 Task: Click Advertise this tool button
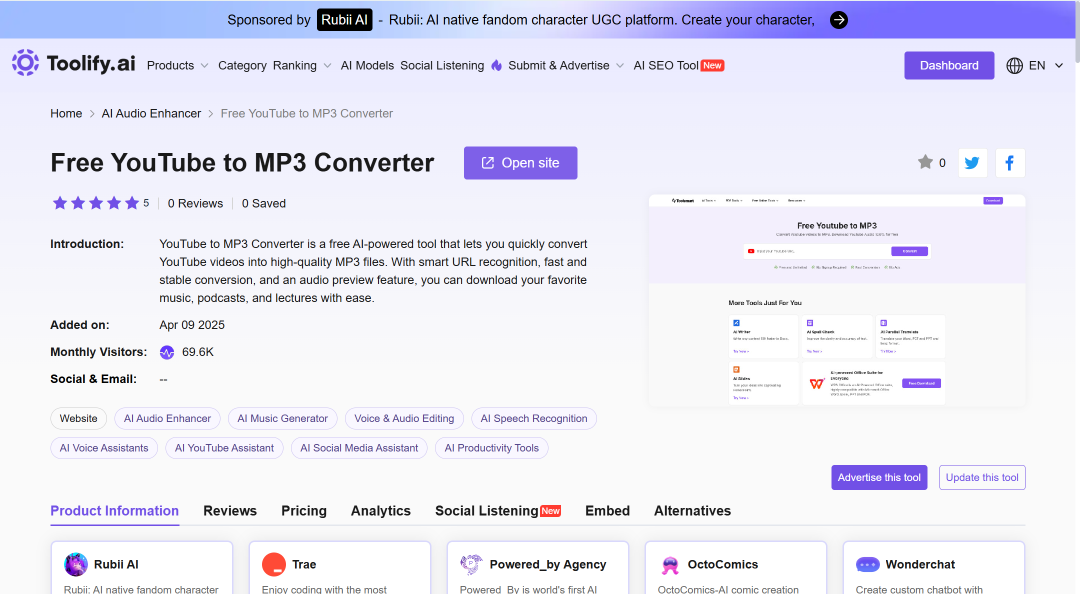(x=879, y=478)
